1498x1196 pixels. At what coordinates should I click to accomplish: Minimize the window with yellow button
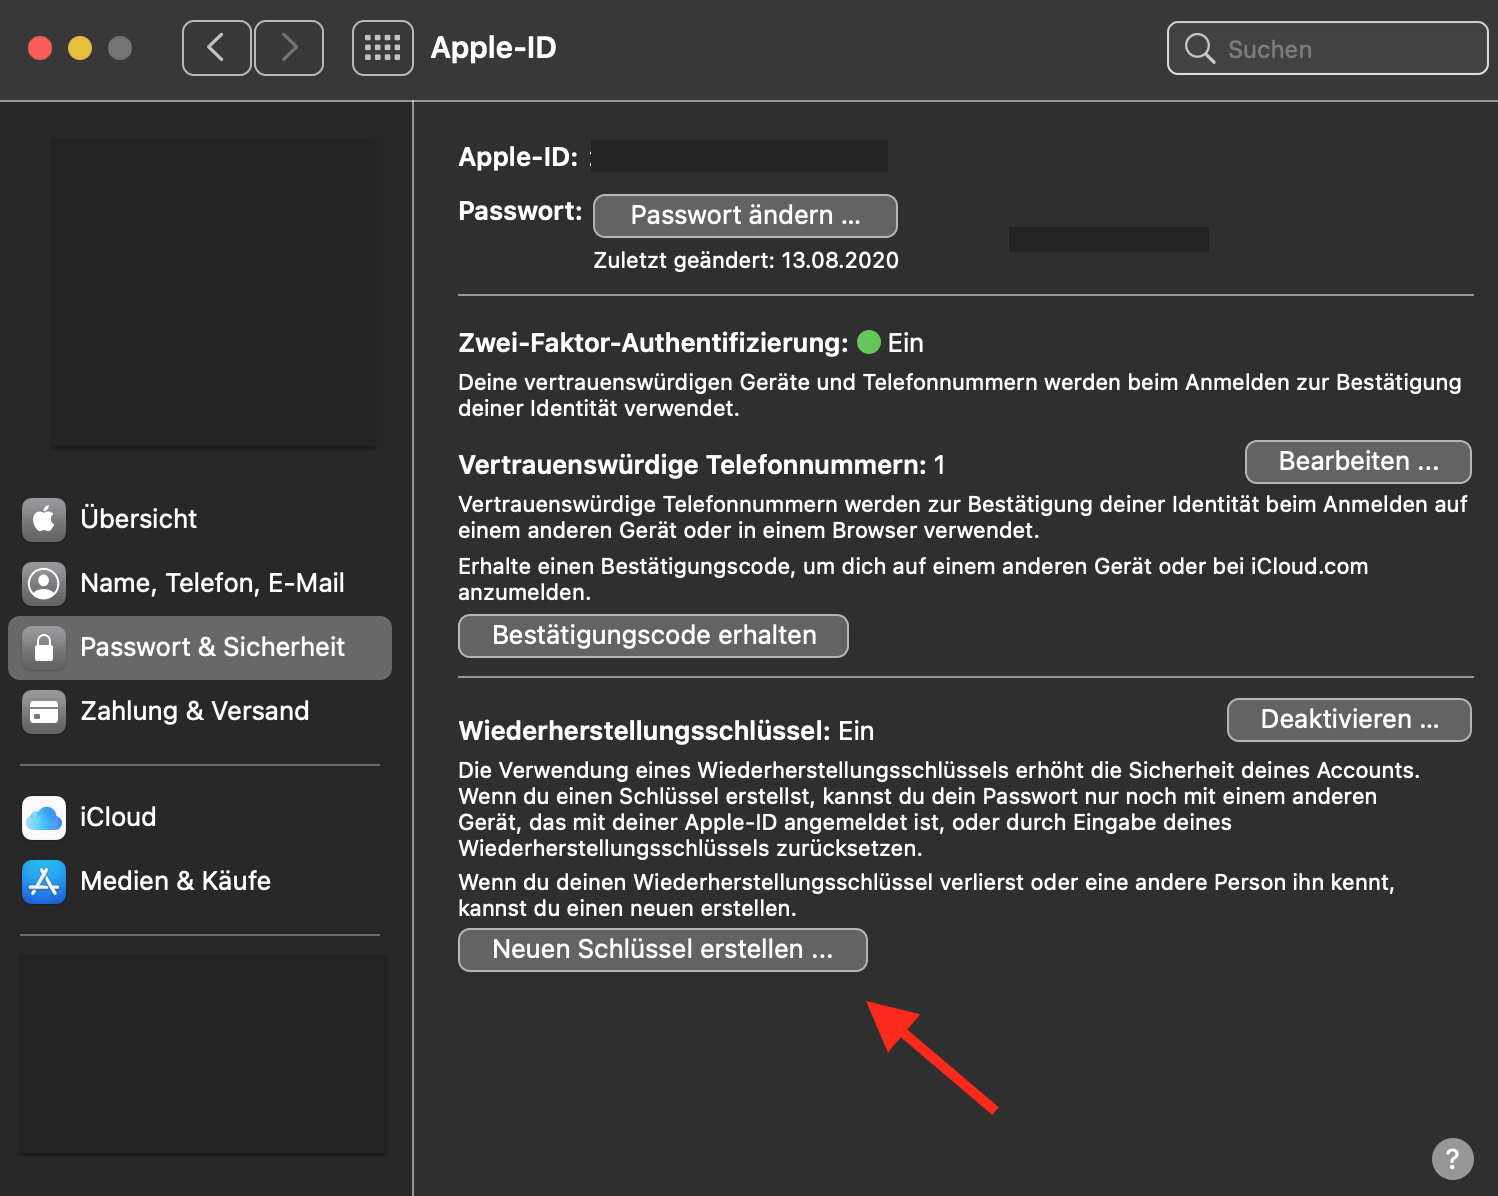coord(80,48)
